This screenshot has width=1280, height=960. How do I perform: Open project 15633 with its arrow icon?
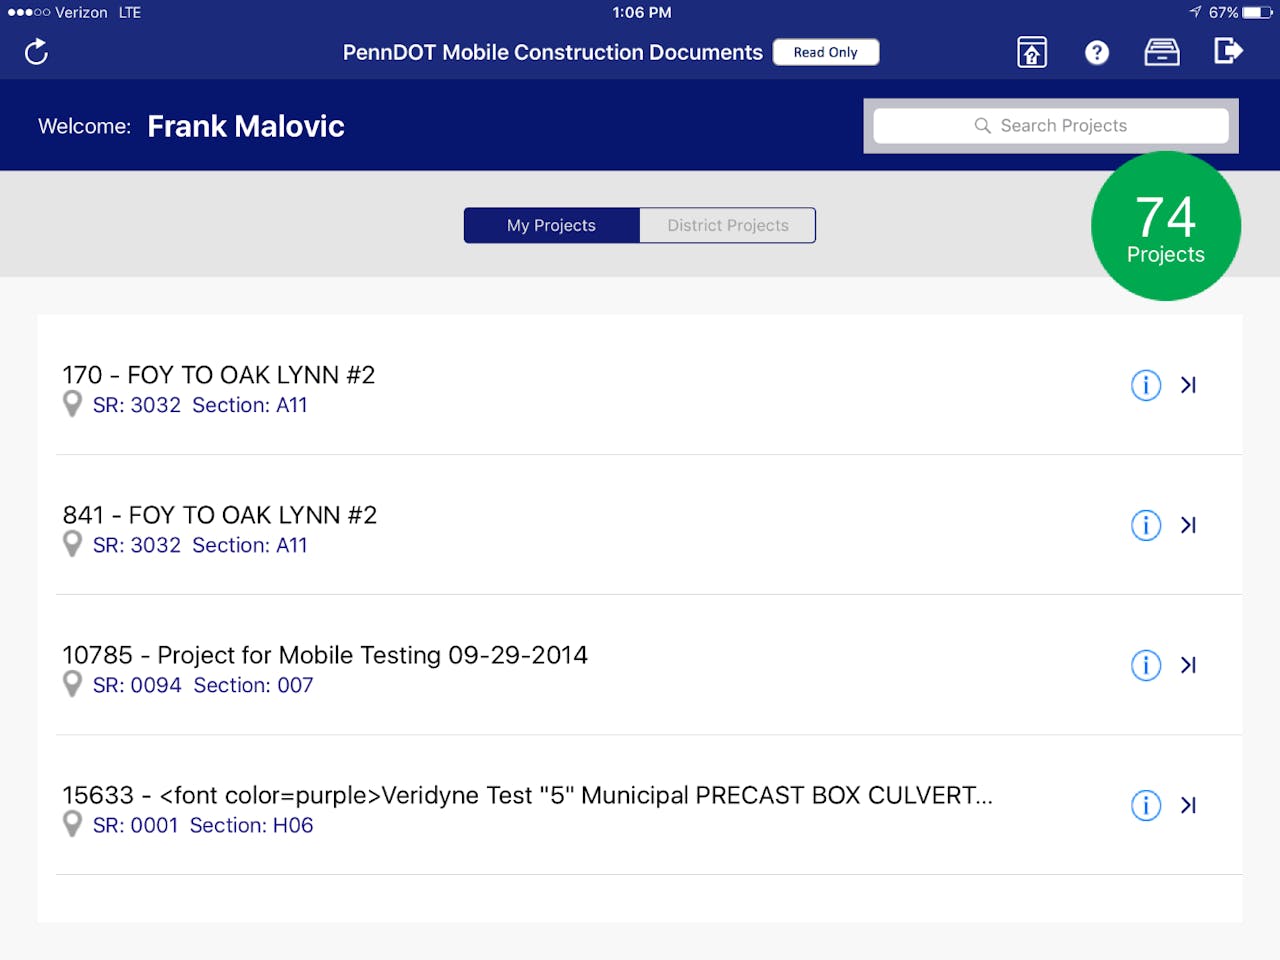point(1188,805)
